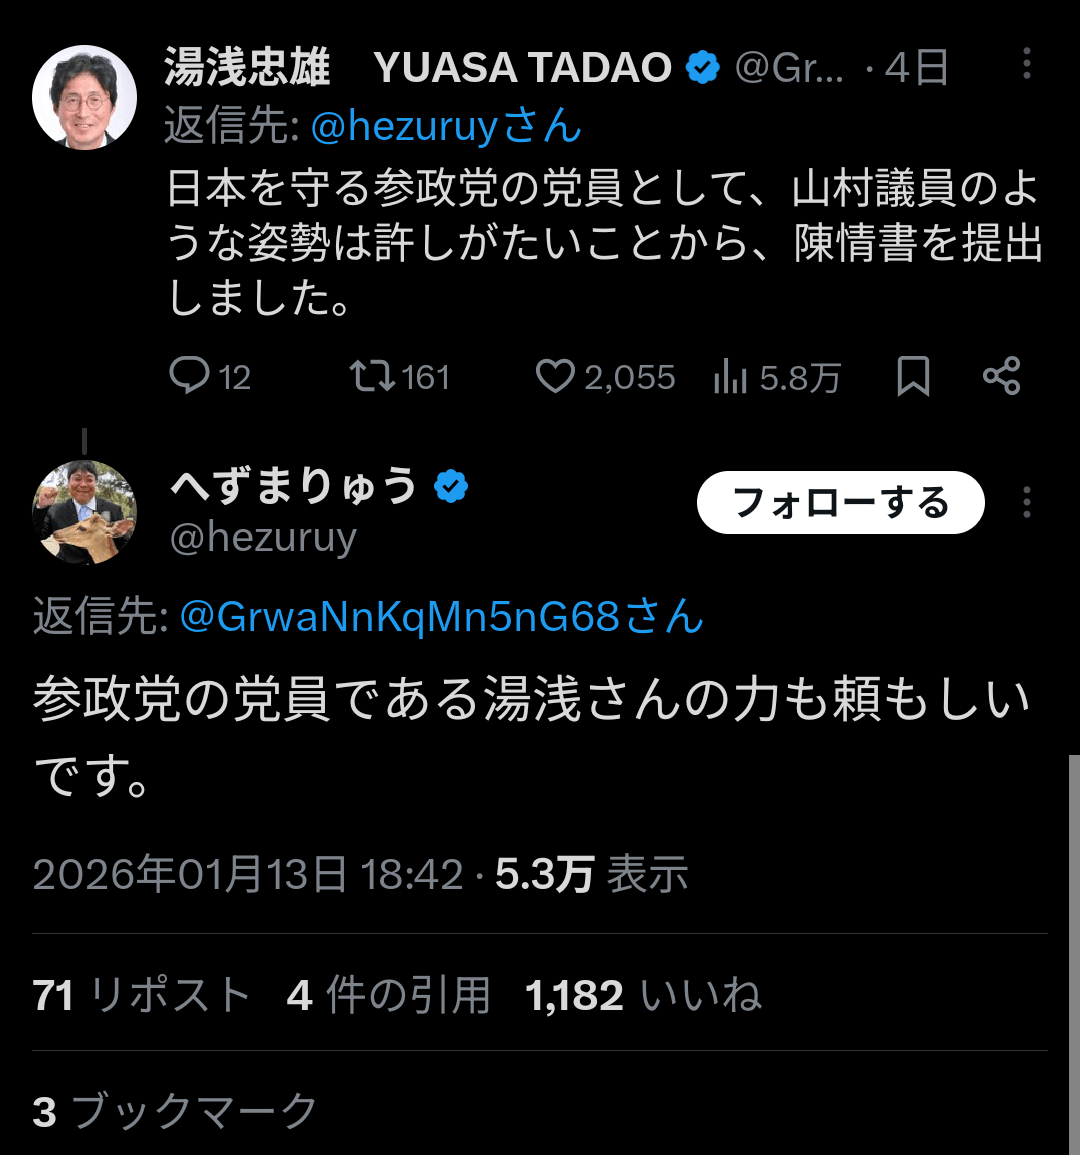
Task: Open 5.3万 表示 view count details
Action: tap(591, 874)
